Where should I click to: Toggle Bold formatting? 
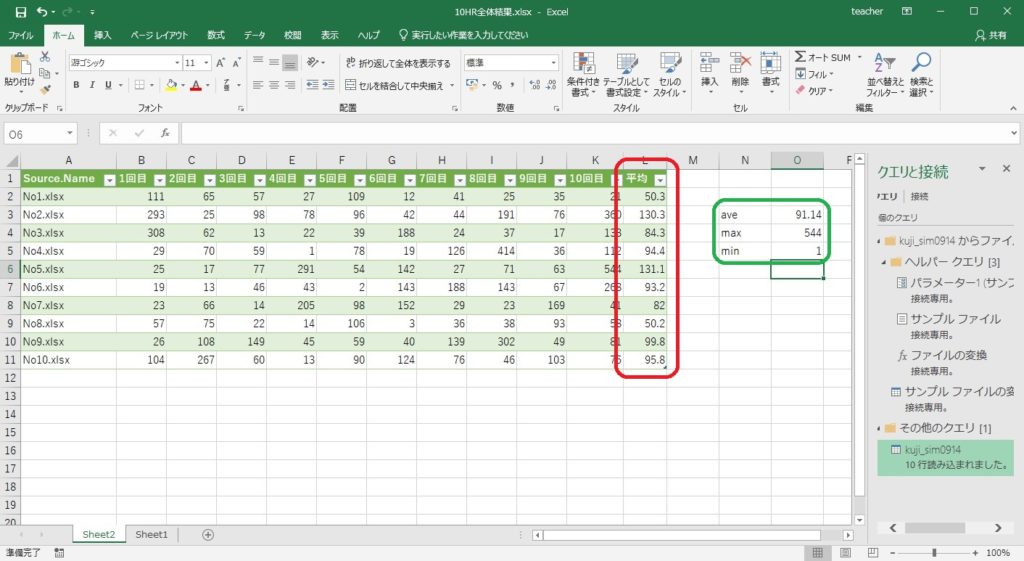[76, 85]
